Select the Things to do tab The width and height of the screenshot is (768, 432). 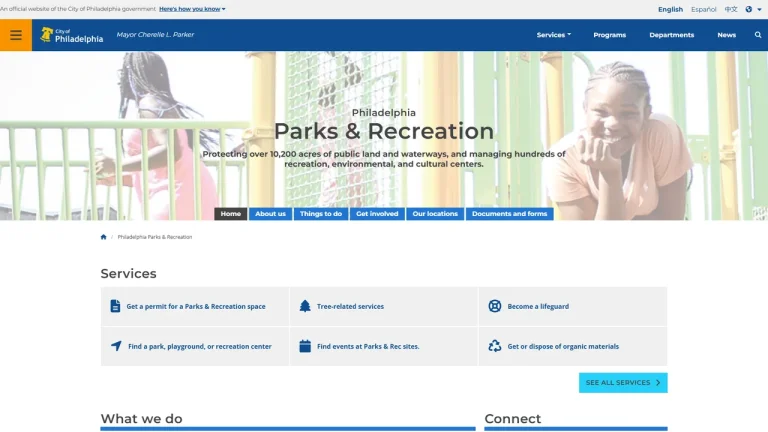[321, 214]
